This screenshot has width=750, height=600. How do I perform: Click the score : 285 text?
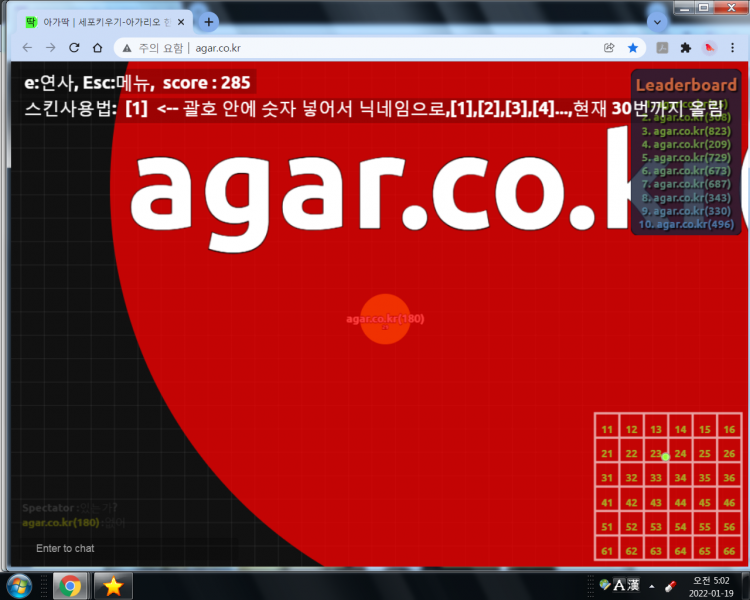(207, 83)
